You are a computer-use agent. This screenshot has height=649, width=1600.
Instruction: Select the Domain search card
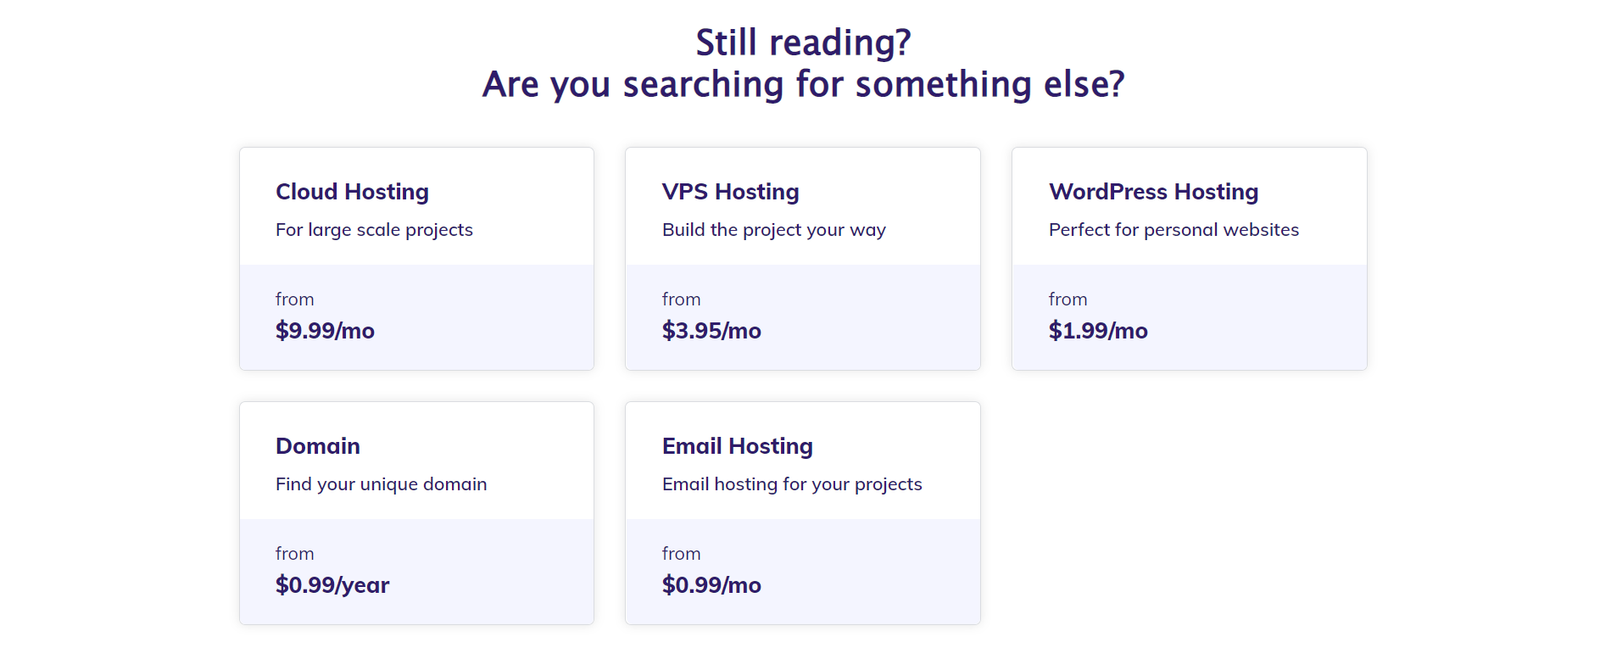416,513
